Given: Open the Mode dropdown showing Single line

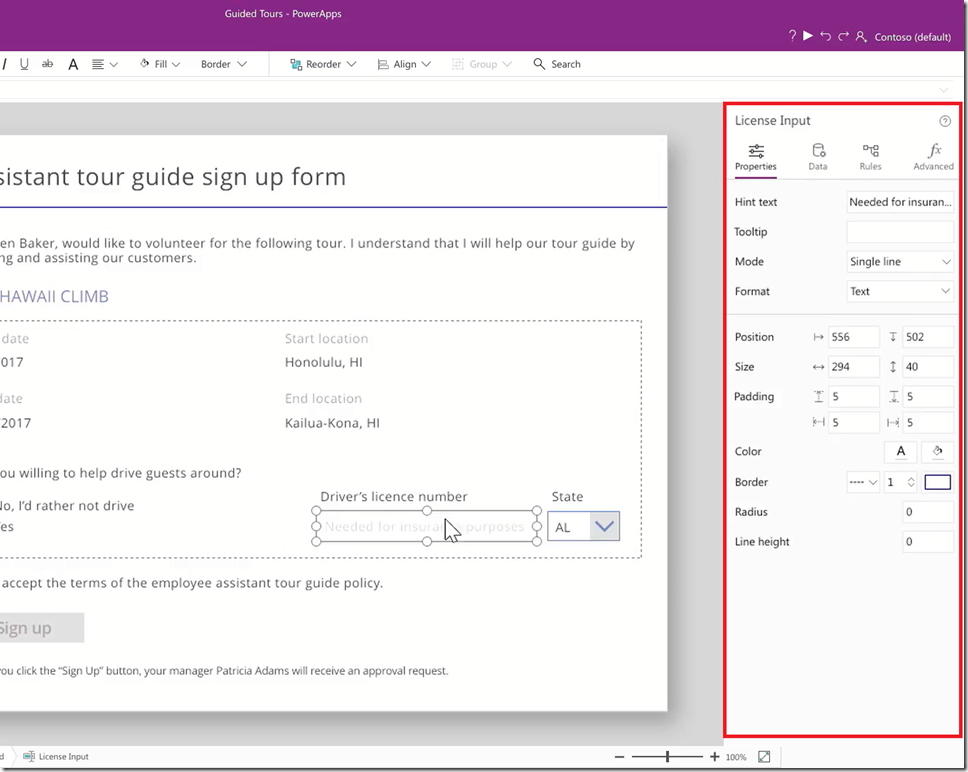Looking at the screenshot, I should pos(899,262).
